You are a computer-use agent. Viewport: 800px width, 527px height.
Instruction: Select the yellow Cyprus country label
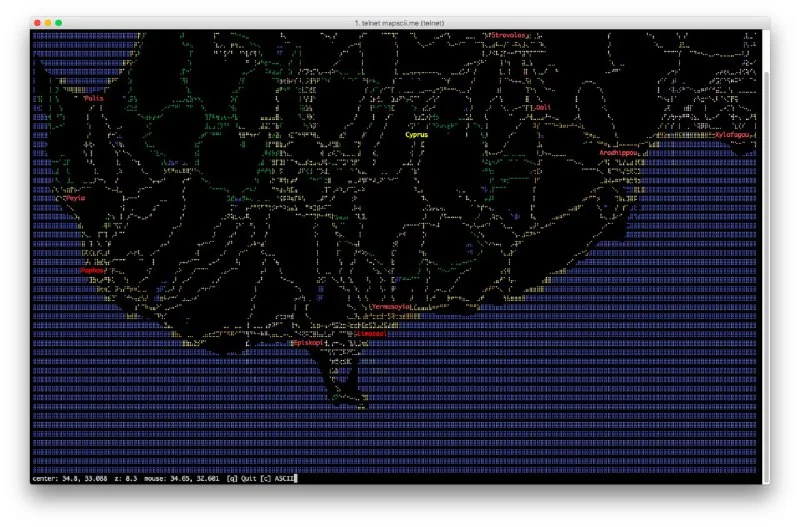click(417, 133)
